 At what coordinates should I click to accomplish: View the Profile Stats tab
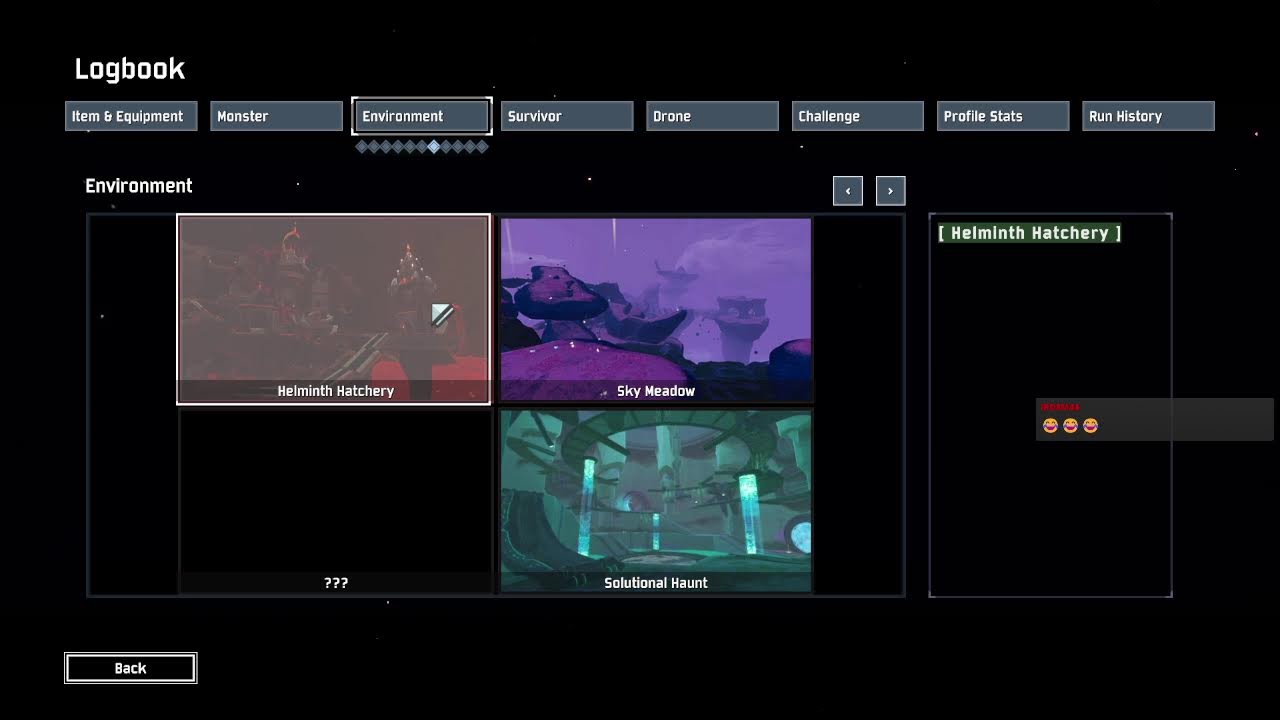coord(1003,116)
